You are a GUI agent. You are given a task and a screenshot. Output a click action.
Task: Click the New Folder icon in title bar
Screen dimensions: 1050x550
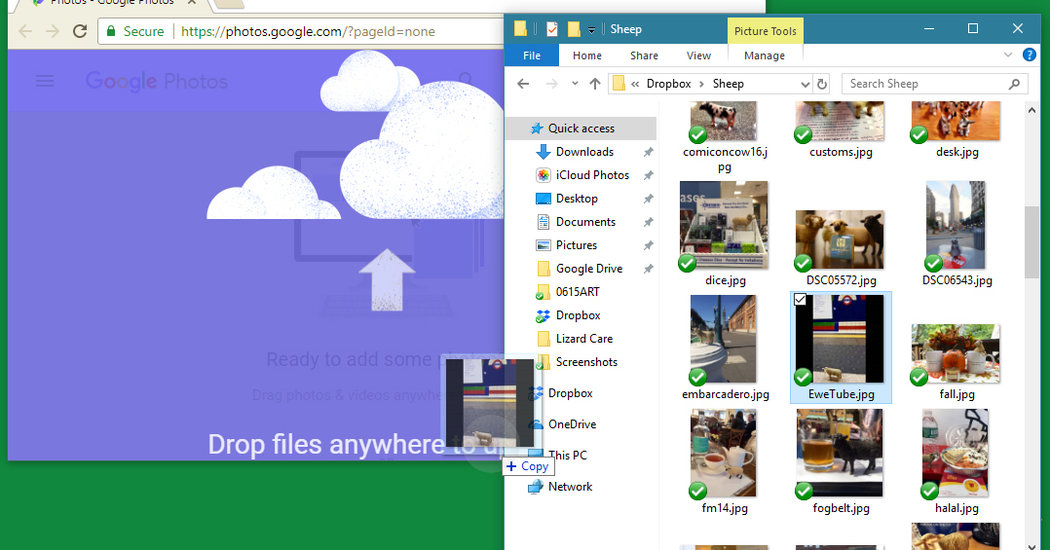pyautogui.click(x=574, y=29)
